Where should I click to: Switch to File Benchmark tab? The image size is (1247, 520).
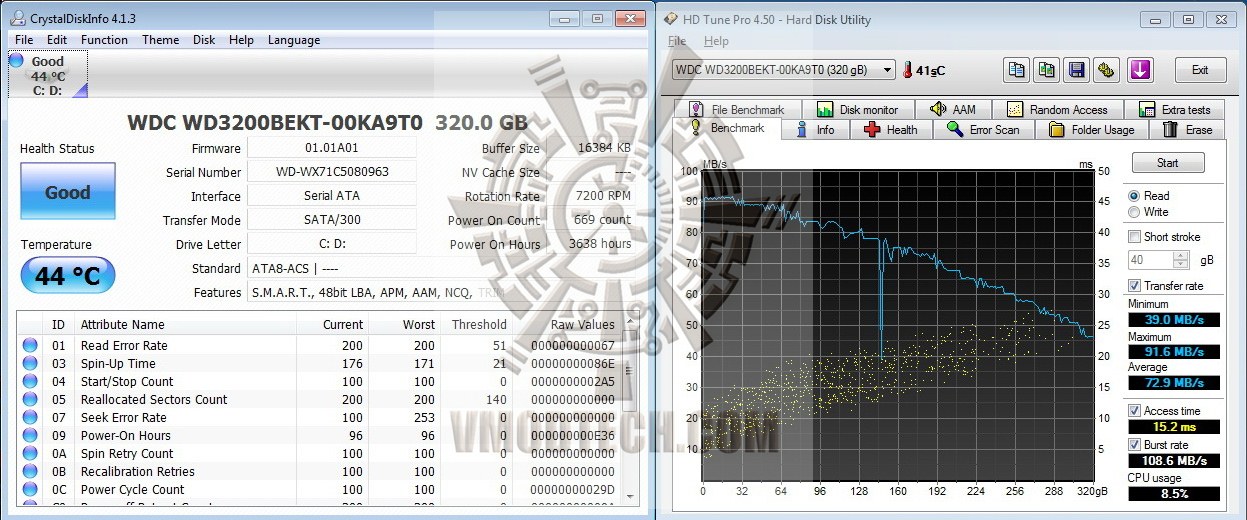point(736,109)
